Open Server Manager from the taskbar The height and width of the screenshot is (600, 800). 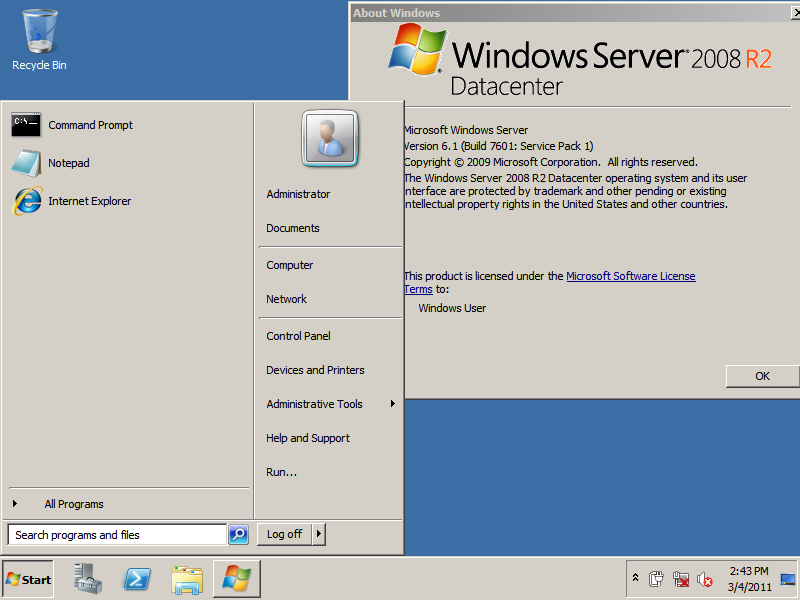coord(88,579)
